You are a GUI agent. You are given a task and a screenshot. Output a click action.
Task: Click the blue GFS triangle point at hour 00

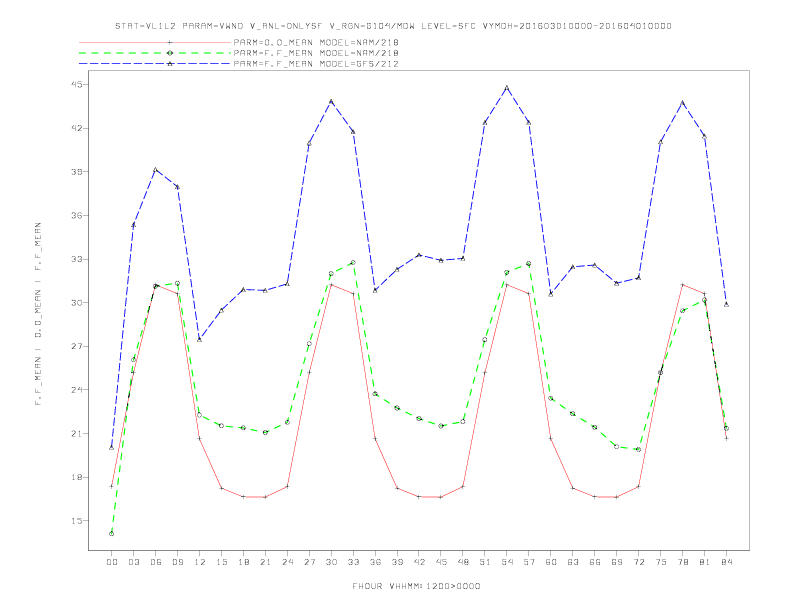click(112, 447)
